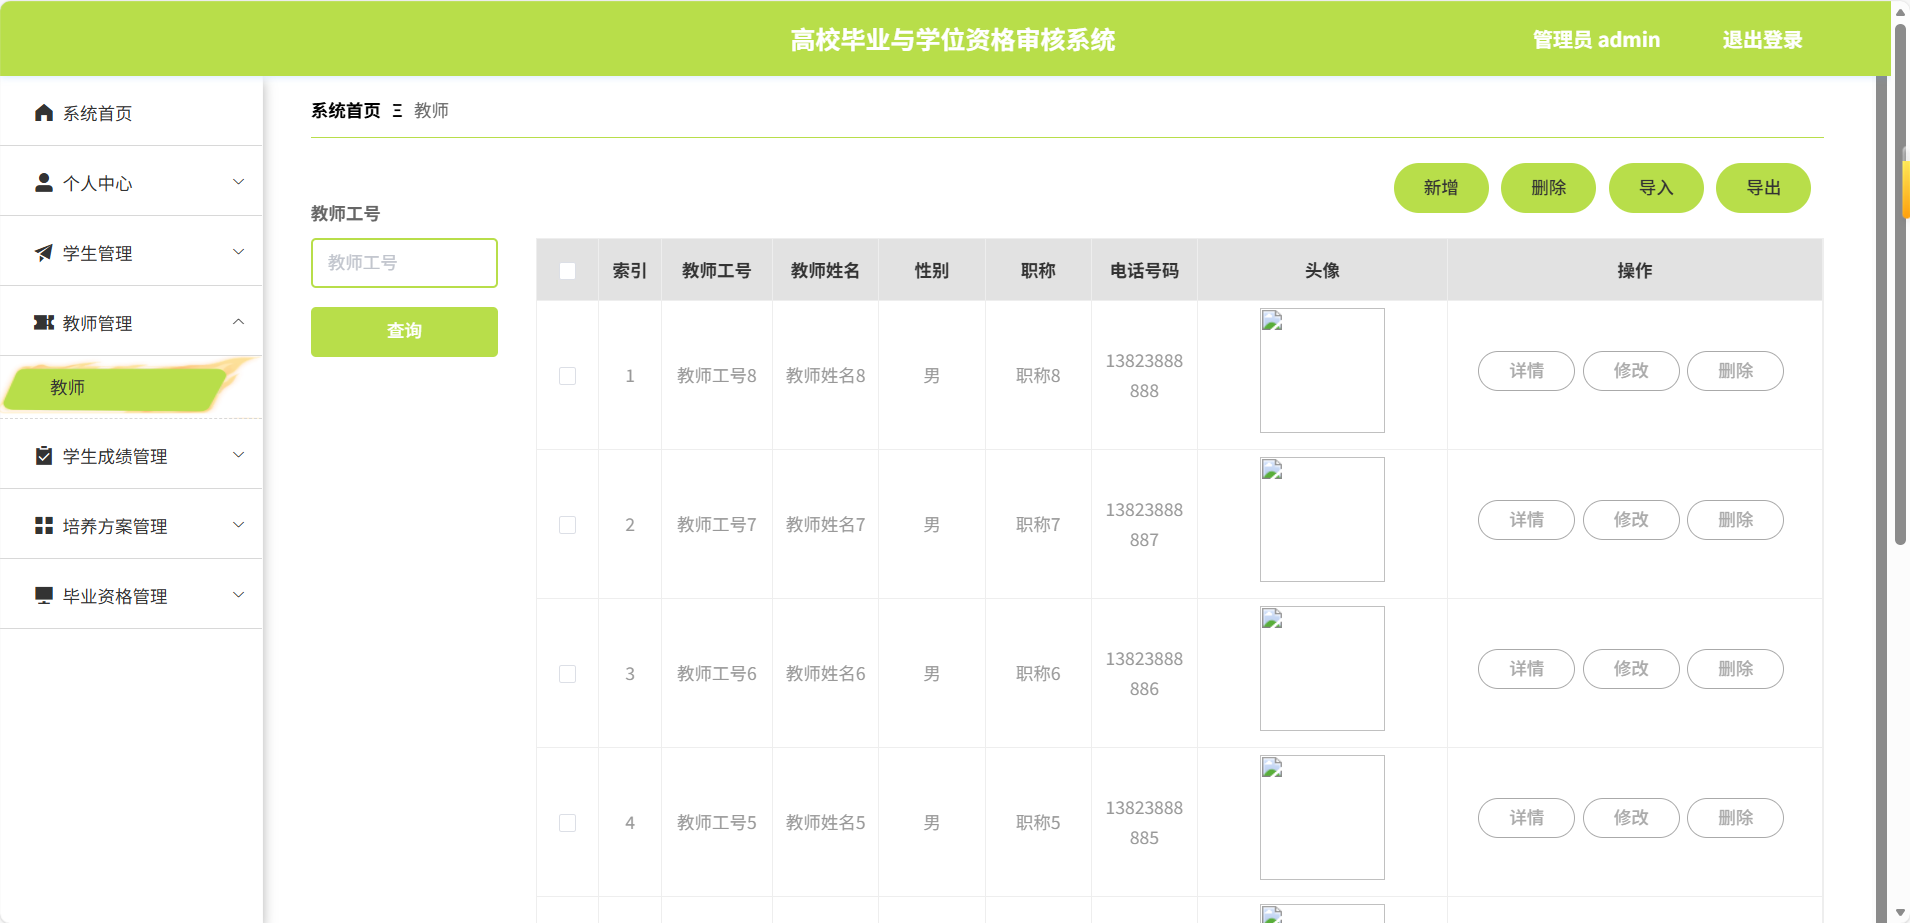This screenshot has height=923, width=1910.
Task: Click the avatar image for 教师姓名7
Action: 1322,520
